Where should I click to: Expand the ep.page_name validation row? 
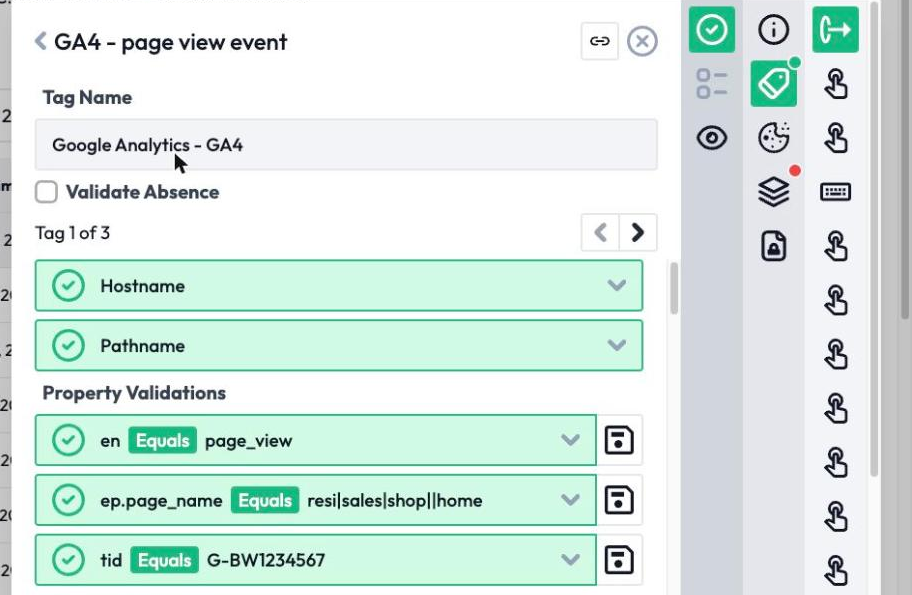click(315, 500)
